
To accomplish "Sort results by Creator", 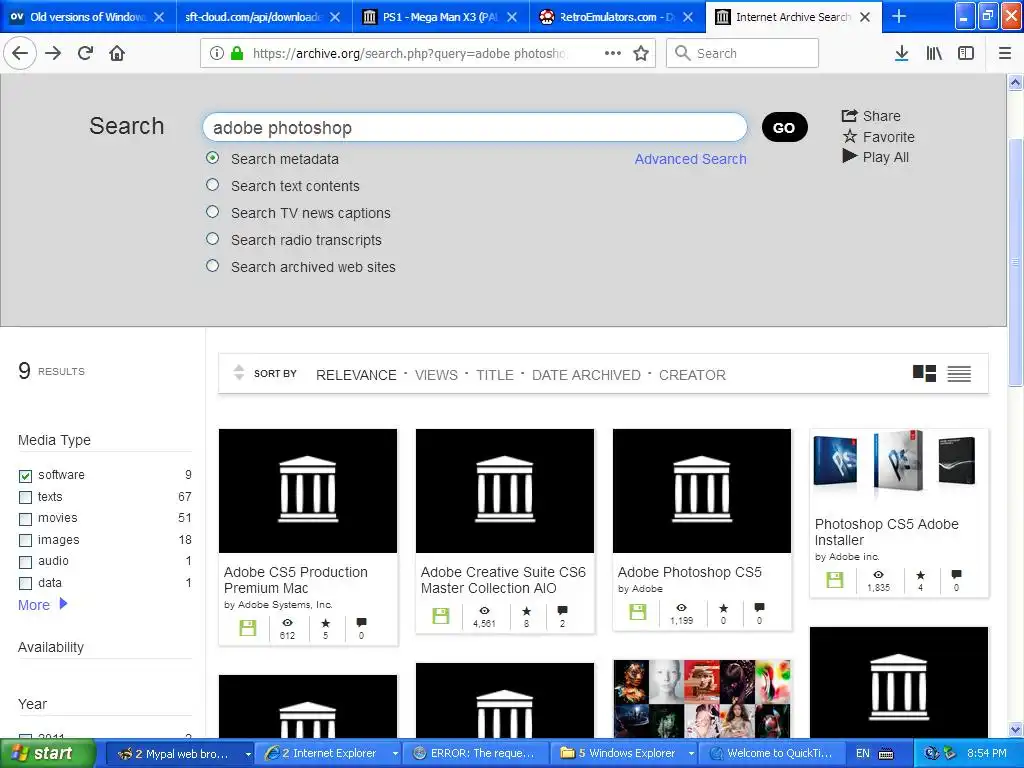I will point(692,375).
